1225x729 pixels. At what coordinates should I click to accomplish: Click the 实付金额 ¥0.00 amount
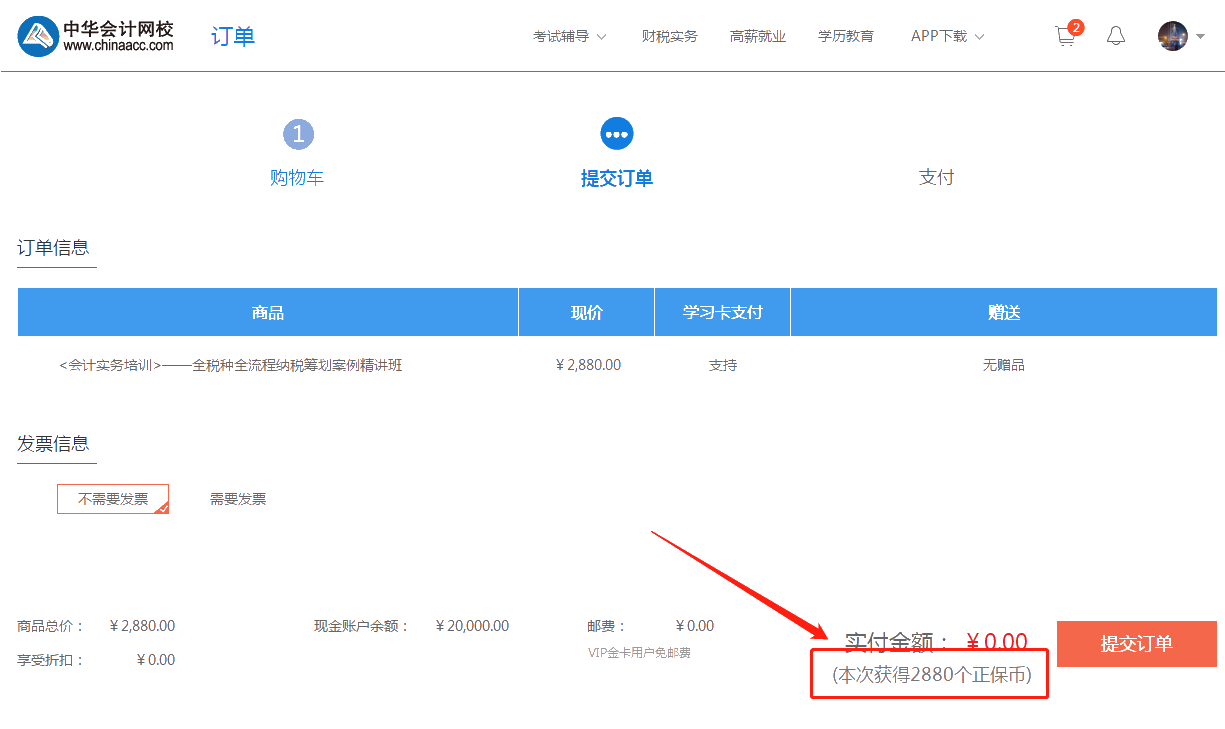point(996,642)
